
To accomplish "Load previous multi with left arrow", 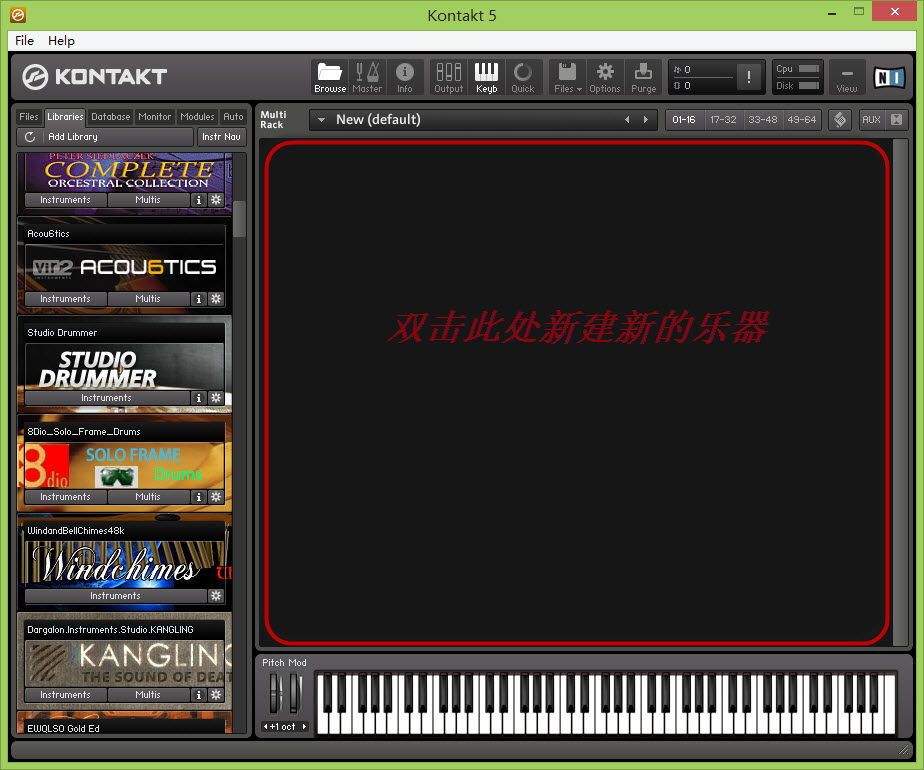I will (x=627, y=120).
